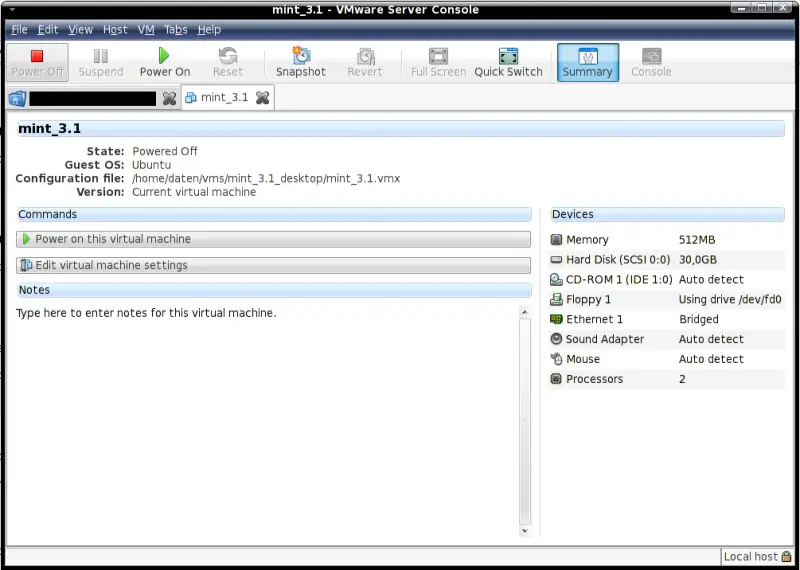Click the Reset toolbar button
Screen dimensions: 800x570
[228, 62]
